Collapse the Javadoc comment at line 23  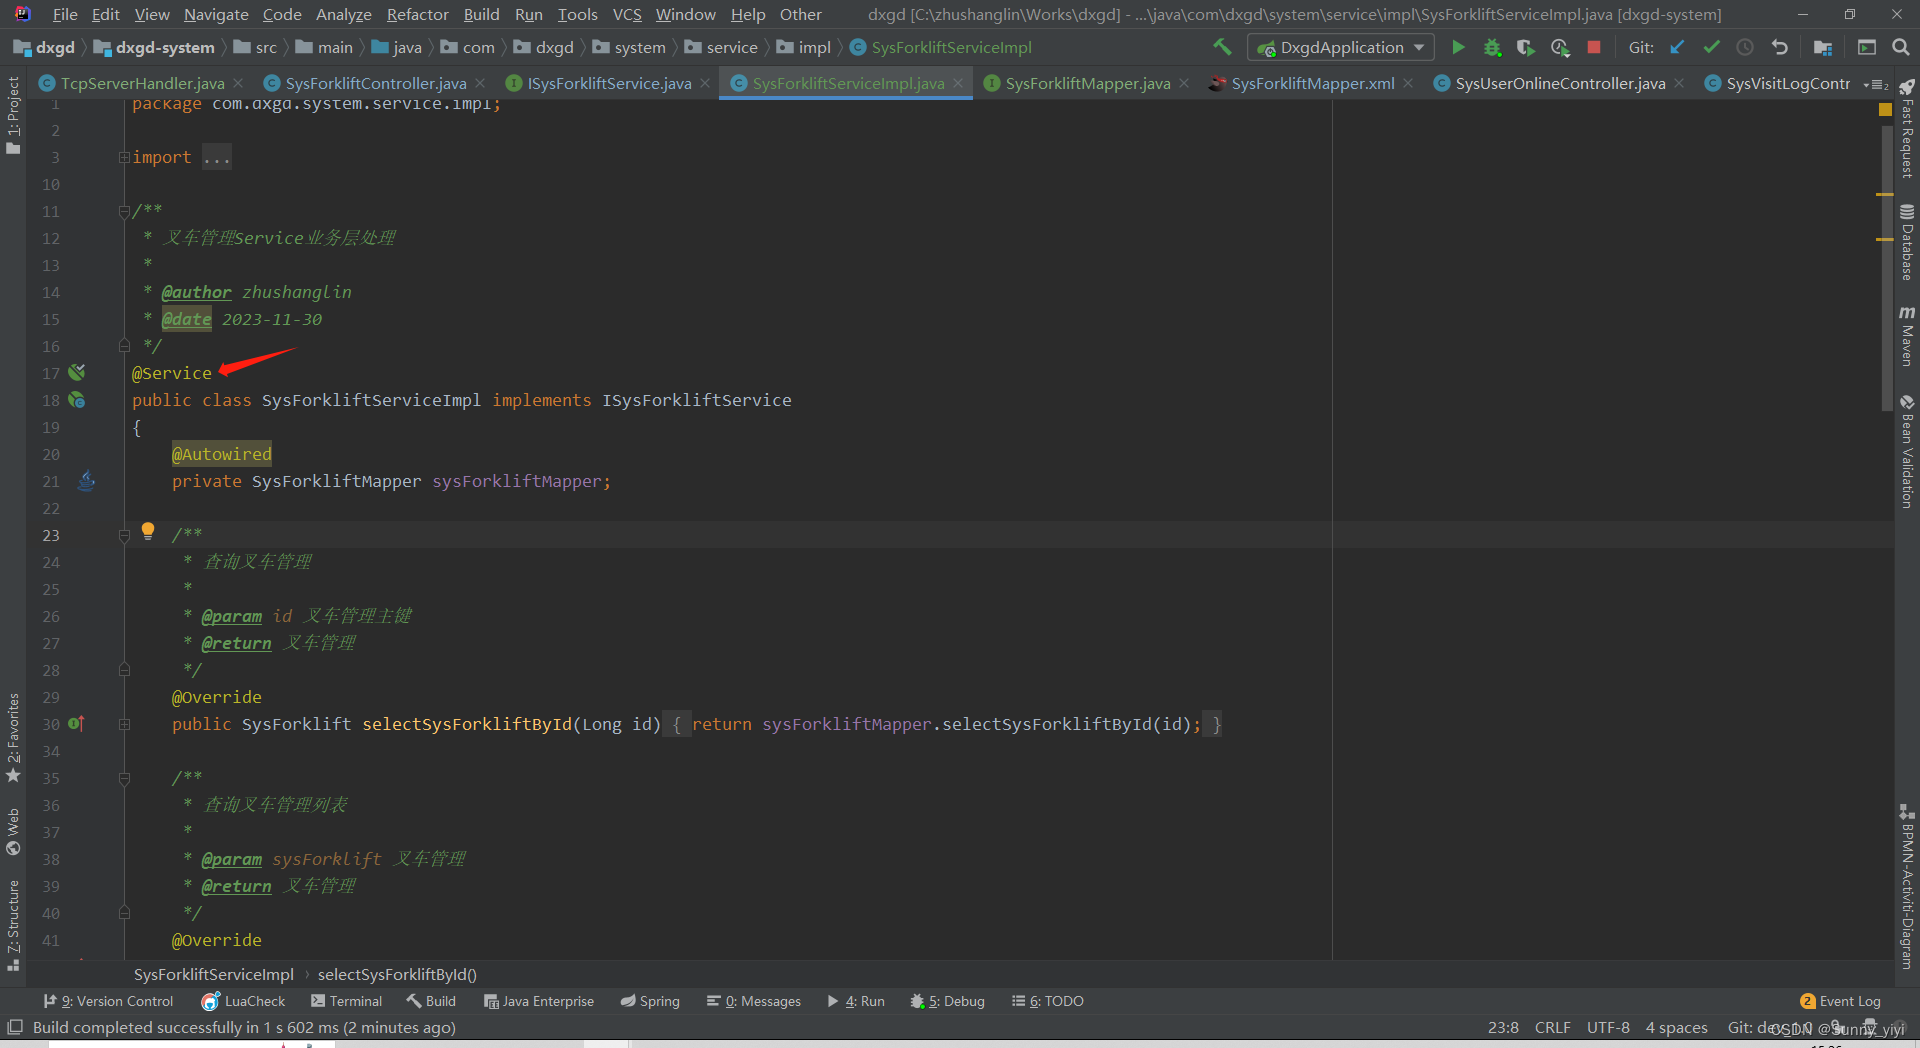pos(124,535)
